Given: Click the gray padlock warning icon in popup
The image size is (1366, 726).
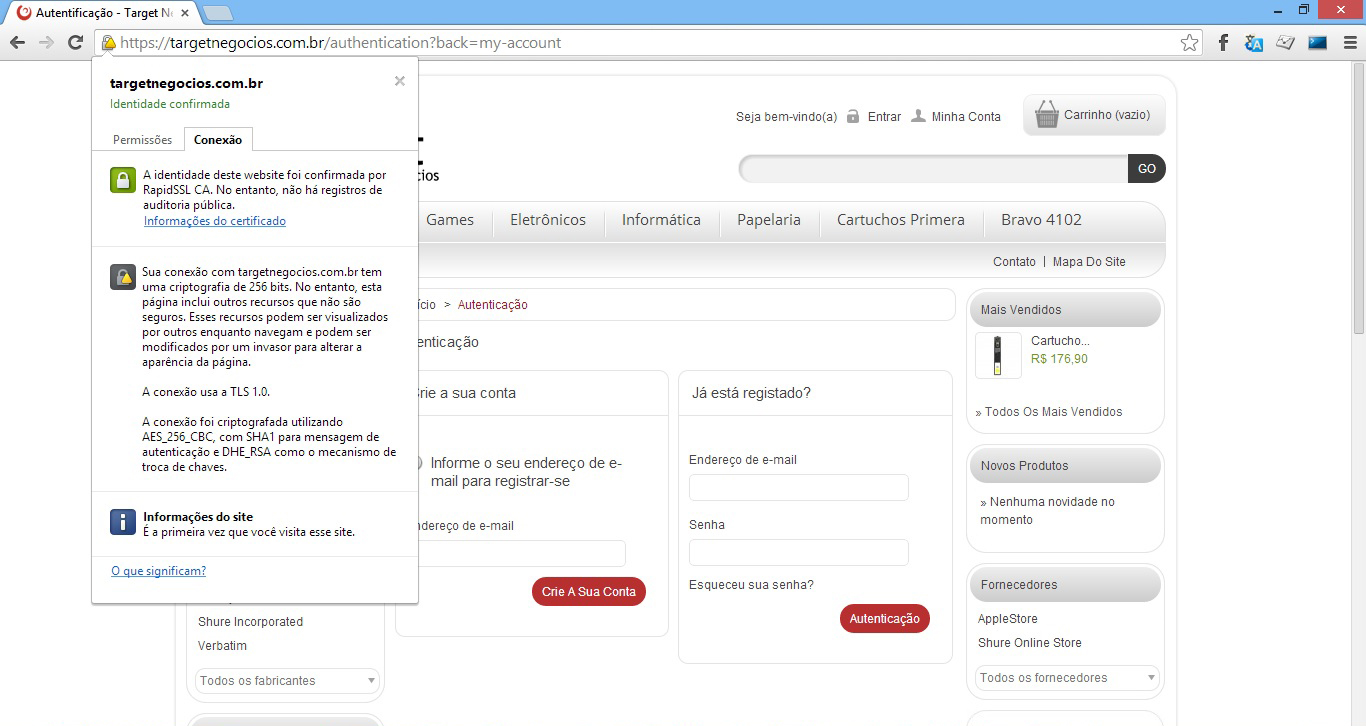Looking at the screenshot, I should pos(122,277).
